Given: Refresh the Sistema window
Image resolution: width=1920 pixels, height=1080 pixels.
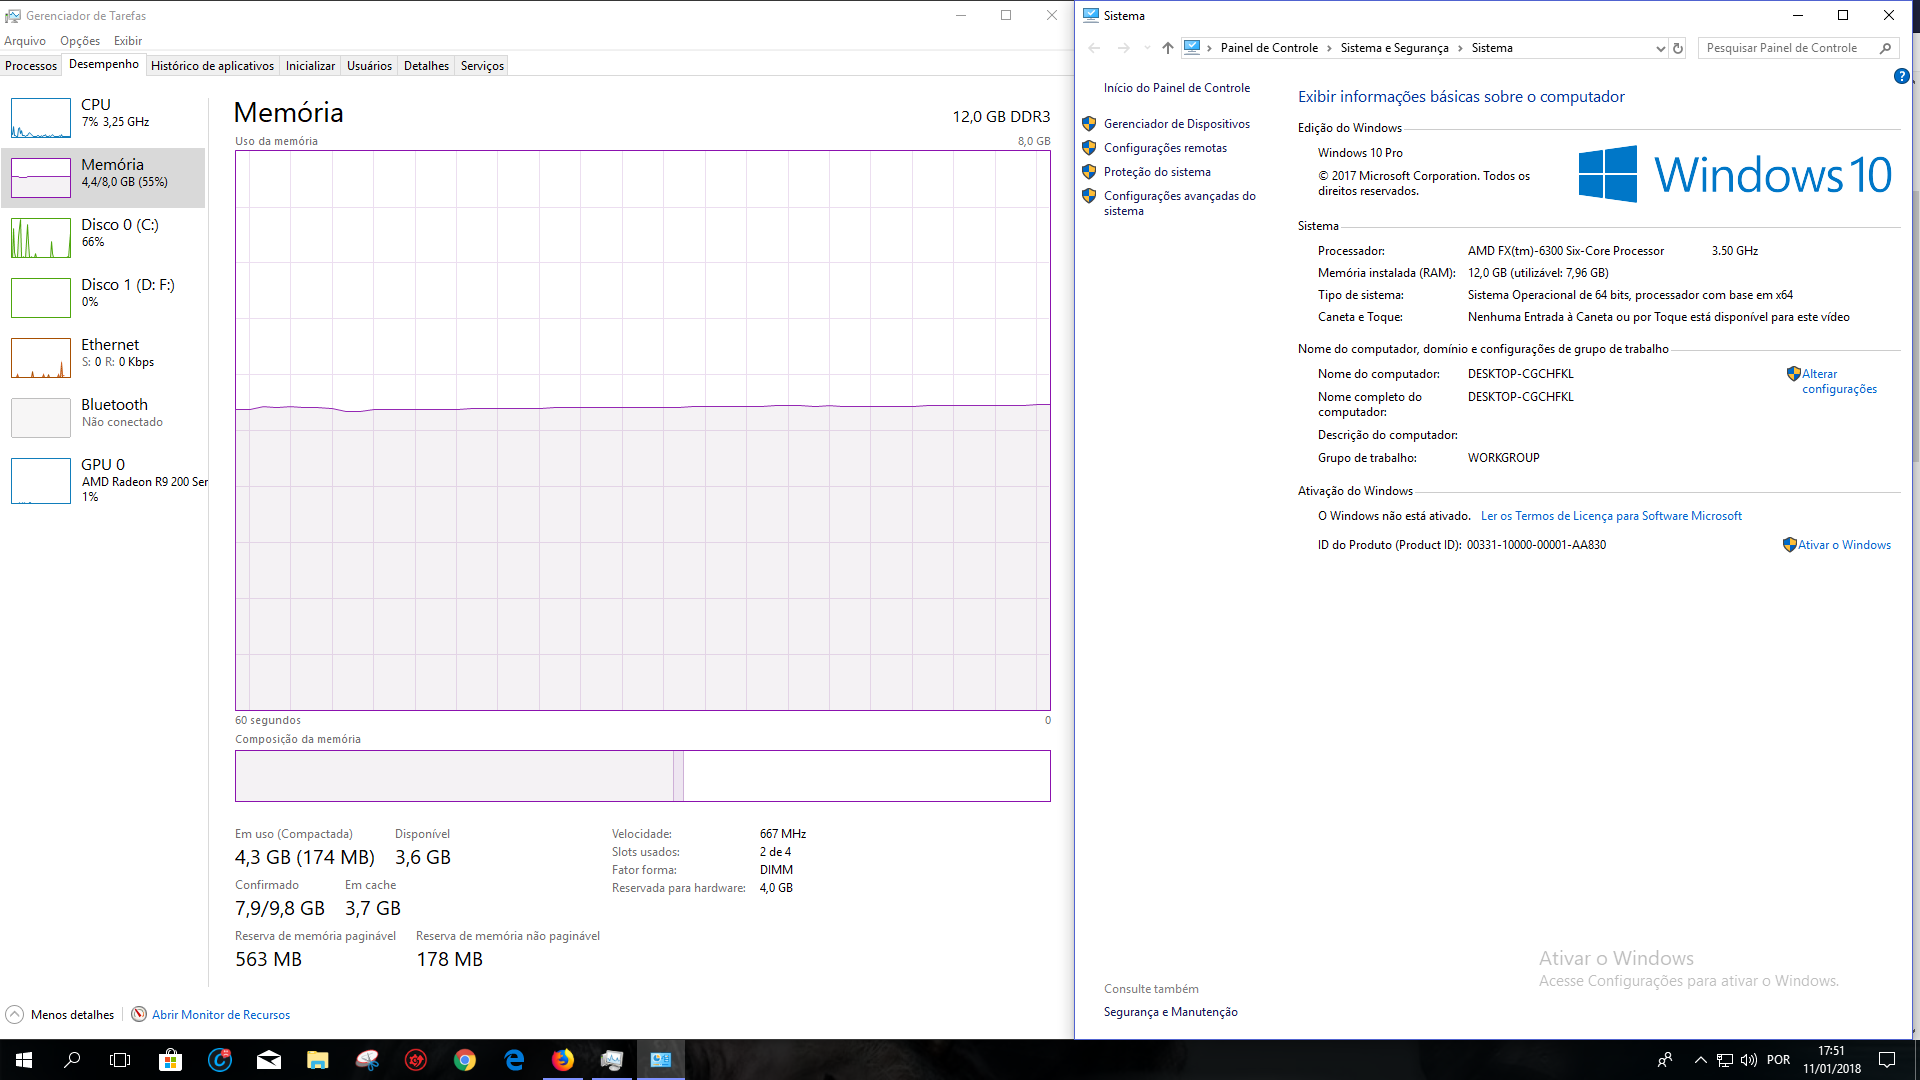Looking at the screenshot, I should click(1678, 48).
